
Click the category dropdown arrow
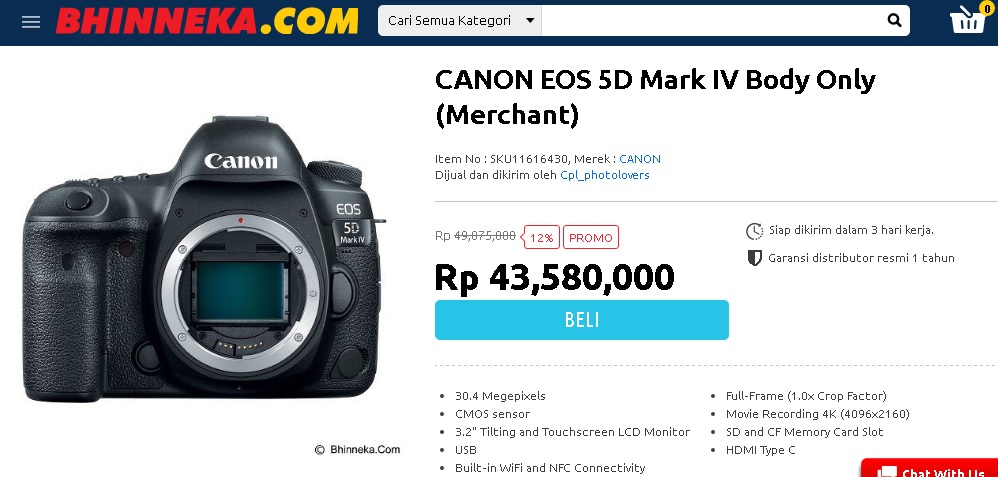tap(530, 20)
